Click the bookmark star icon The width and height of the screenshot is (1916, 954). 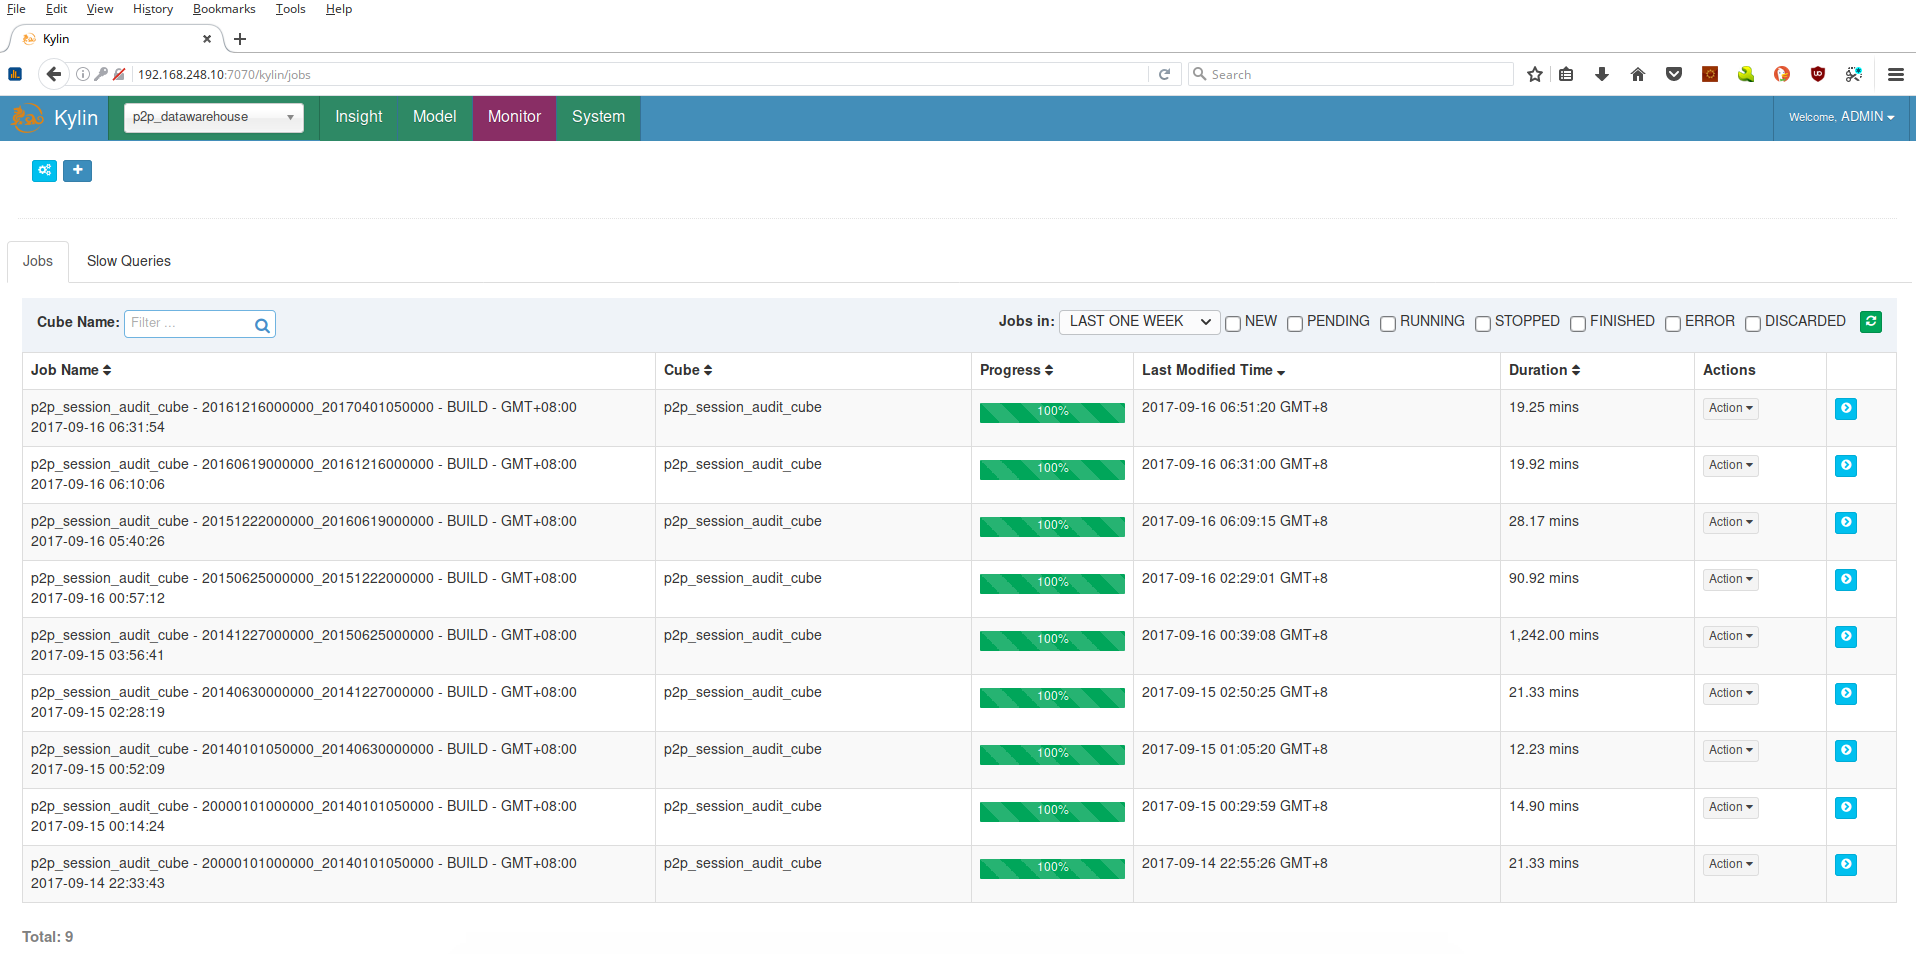[1535, 74]
